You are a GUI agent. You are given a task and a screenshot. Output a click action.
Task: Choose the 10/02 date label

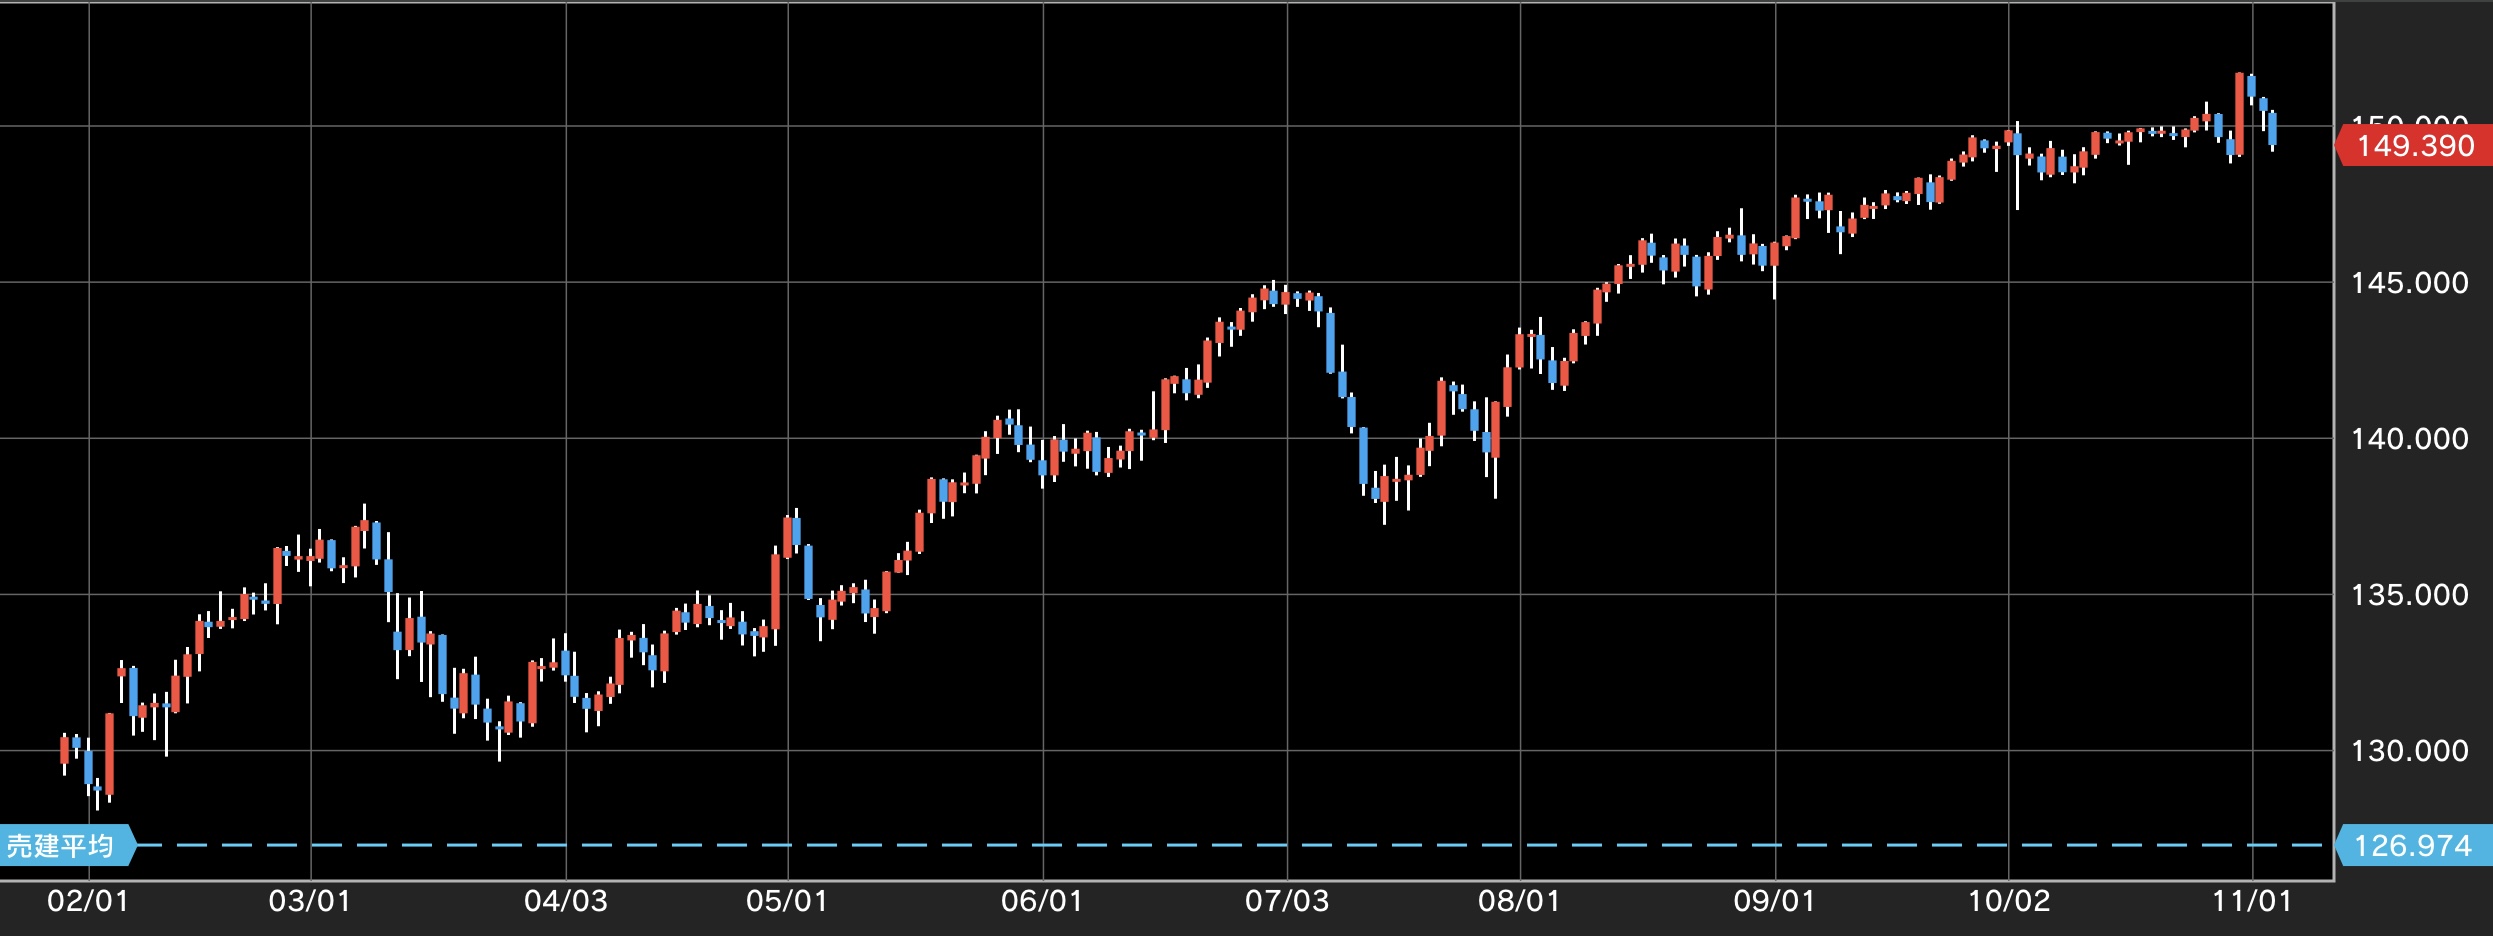coord(2009,901)
